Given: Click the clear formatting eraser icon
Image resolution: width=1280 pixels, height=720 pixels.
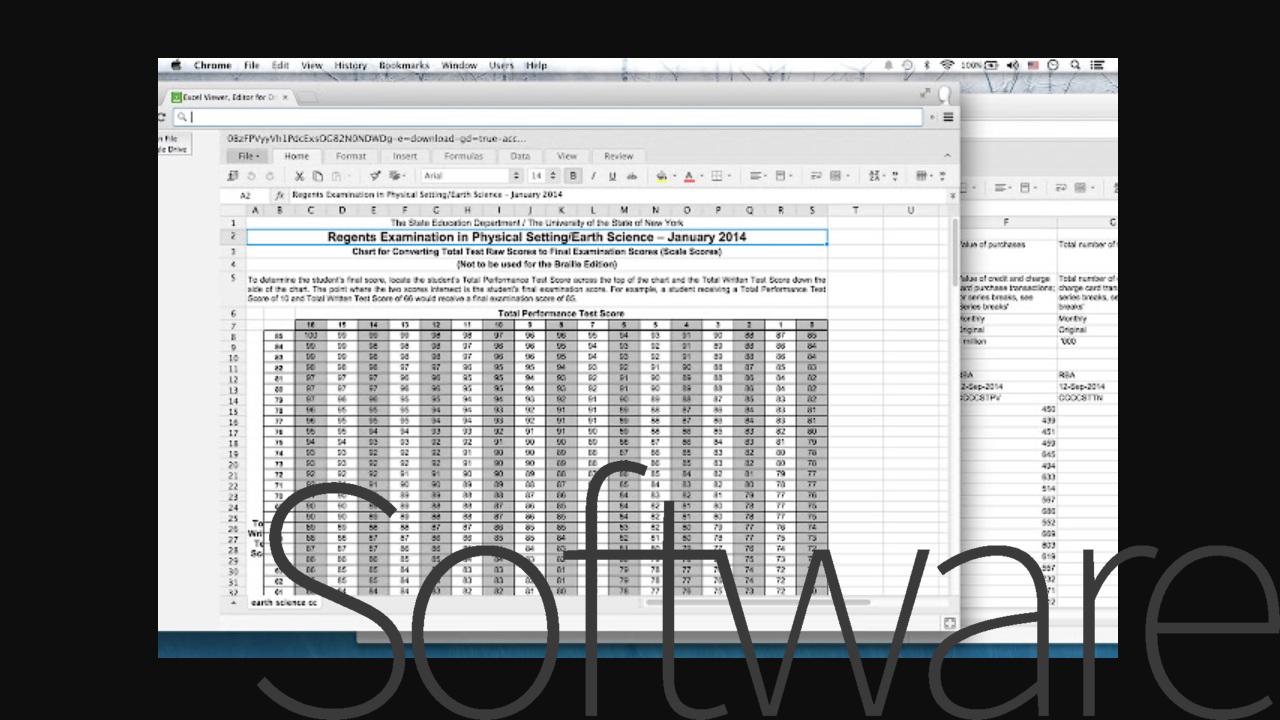Looking at the screenshot, I should [x=395, y=176].
